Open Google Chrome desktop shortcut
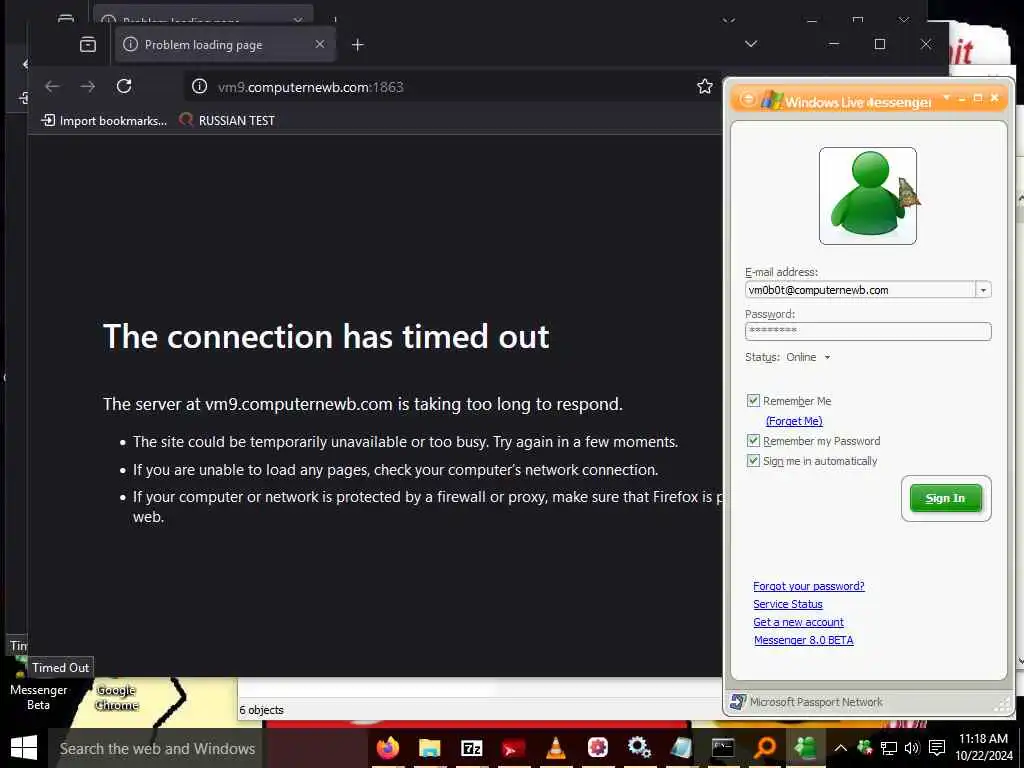1024x768 pixels. [117, 697]
